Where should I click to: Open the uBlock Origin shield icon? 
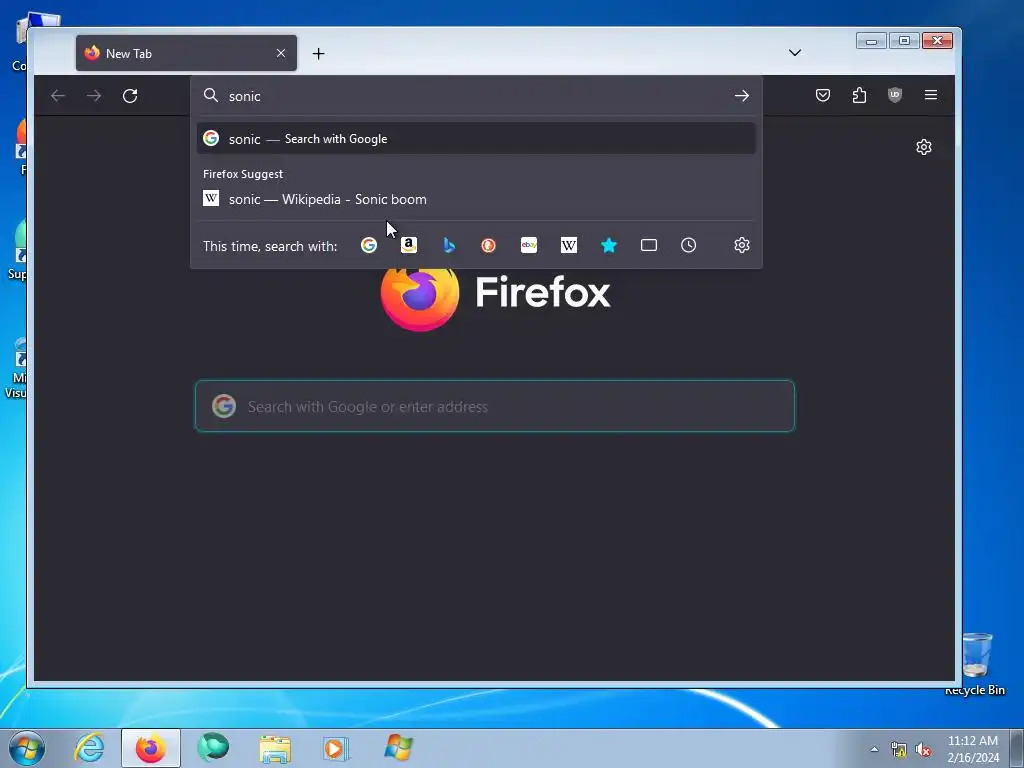[895, 95]
